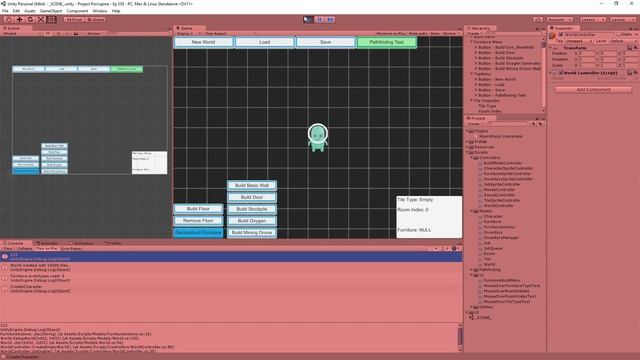Open the Layout dropdown
This screenshot has width=640, height=360.
pos(622,20)
